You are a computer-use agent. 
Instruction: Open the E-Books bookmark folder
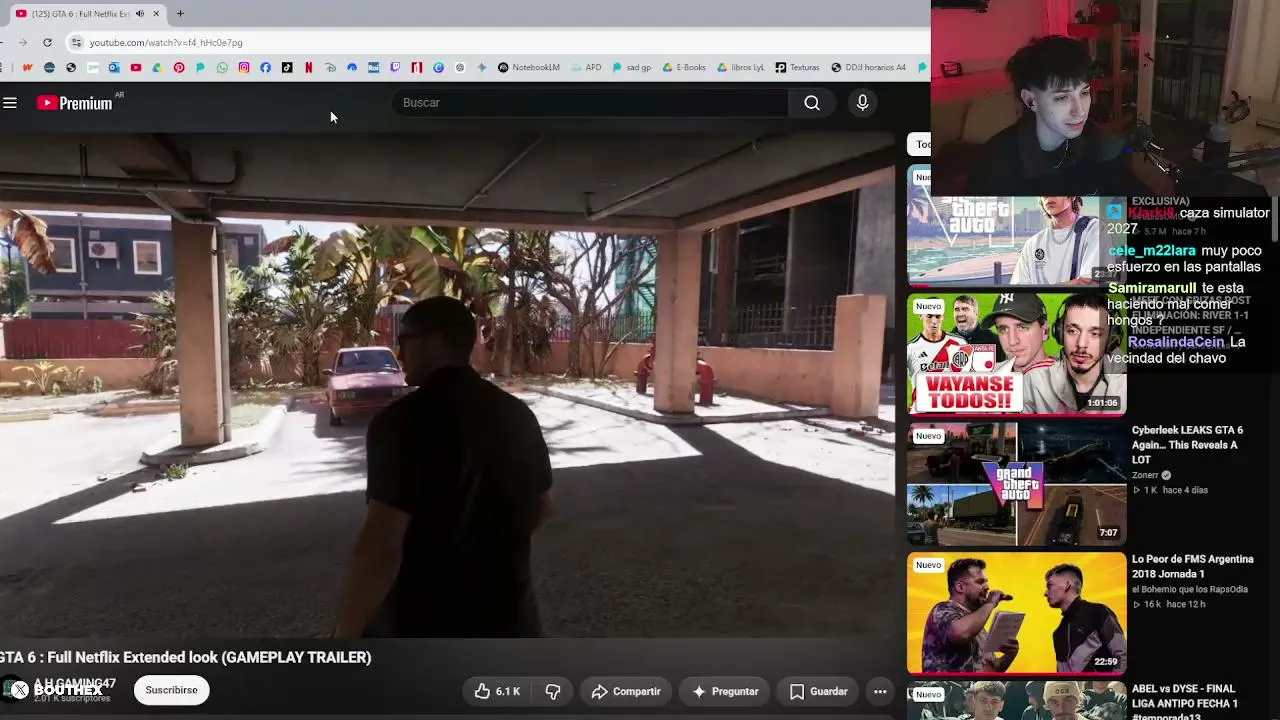[684, 67]
